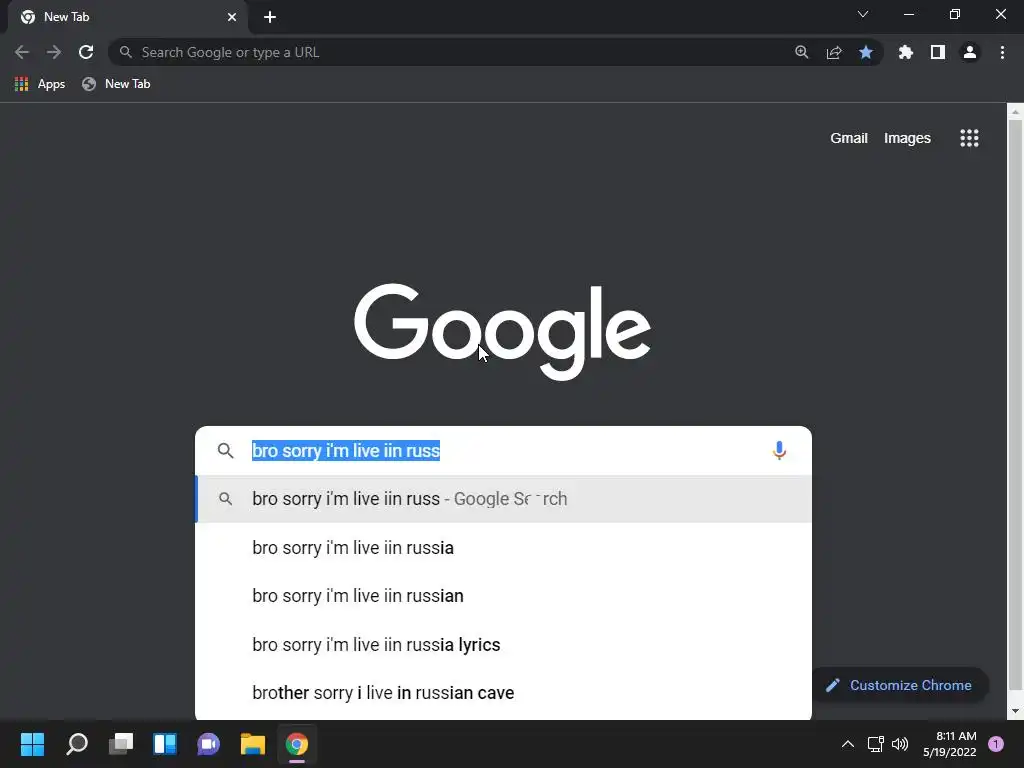
Task: Click the search box magnifier icon
Action: pos(225,450)
